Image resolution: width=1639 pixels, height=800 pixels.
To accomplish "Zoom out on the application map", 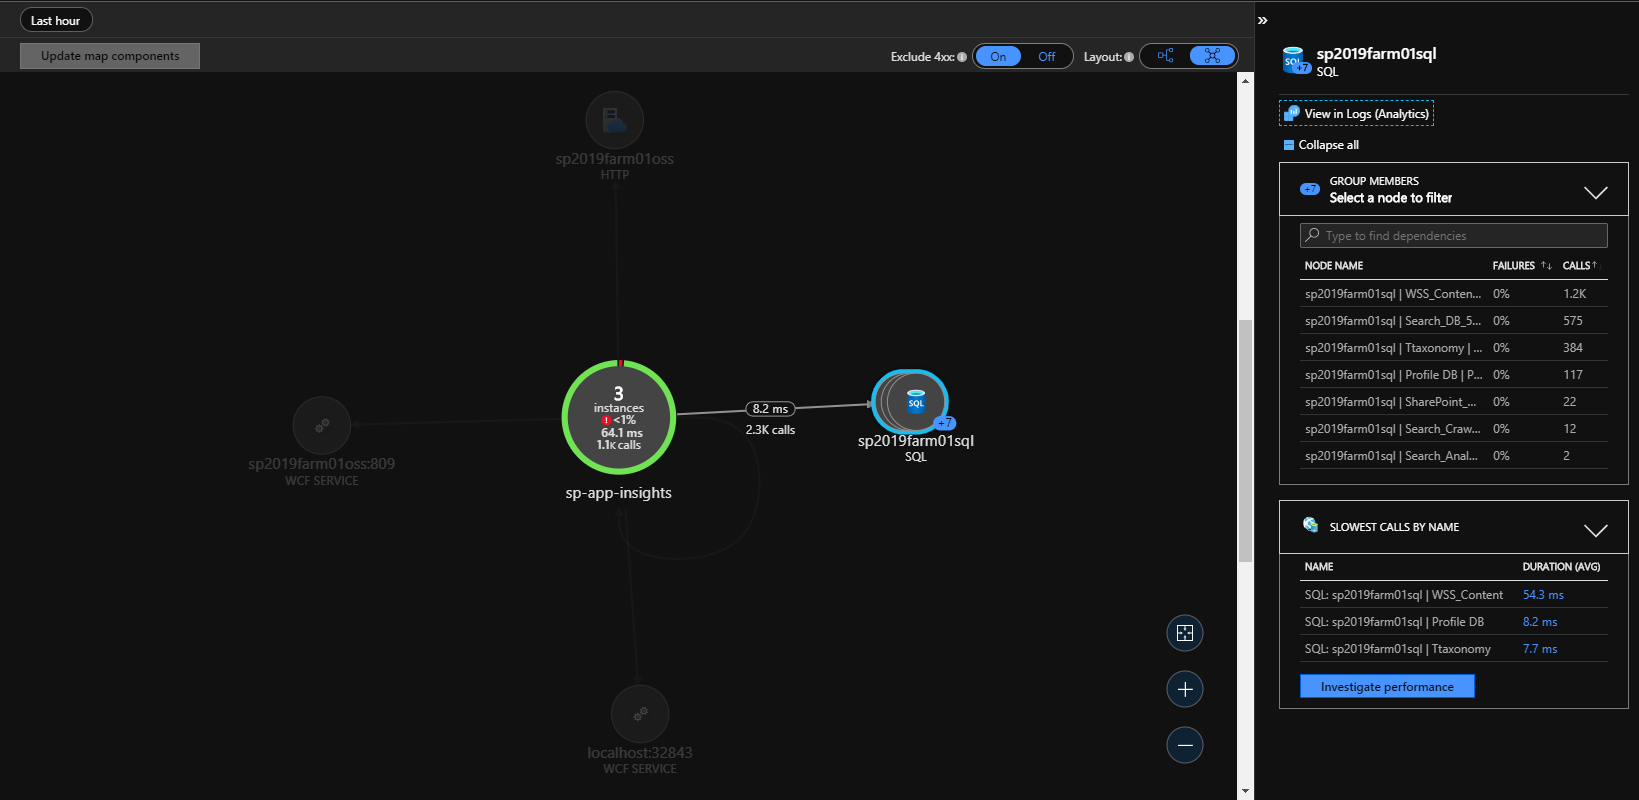I will [x=1185, y=745].
